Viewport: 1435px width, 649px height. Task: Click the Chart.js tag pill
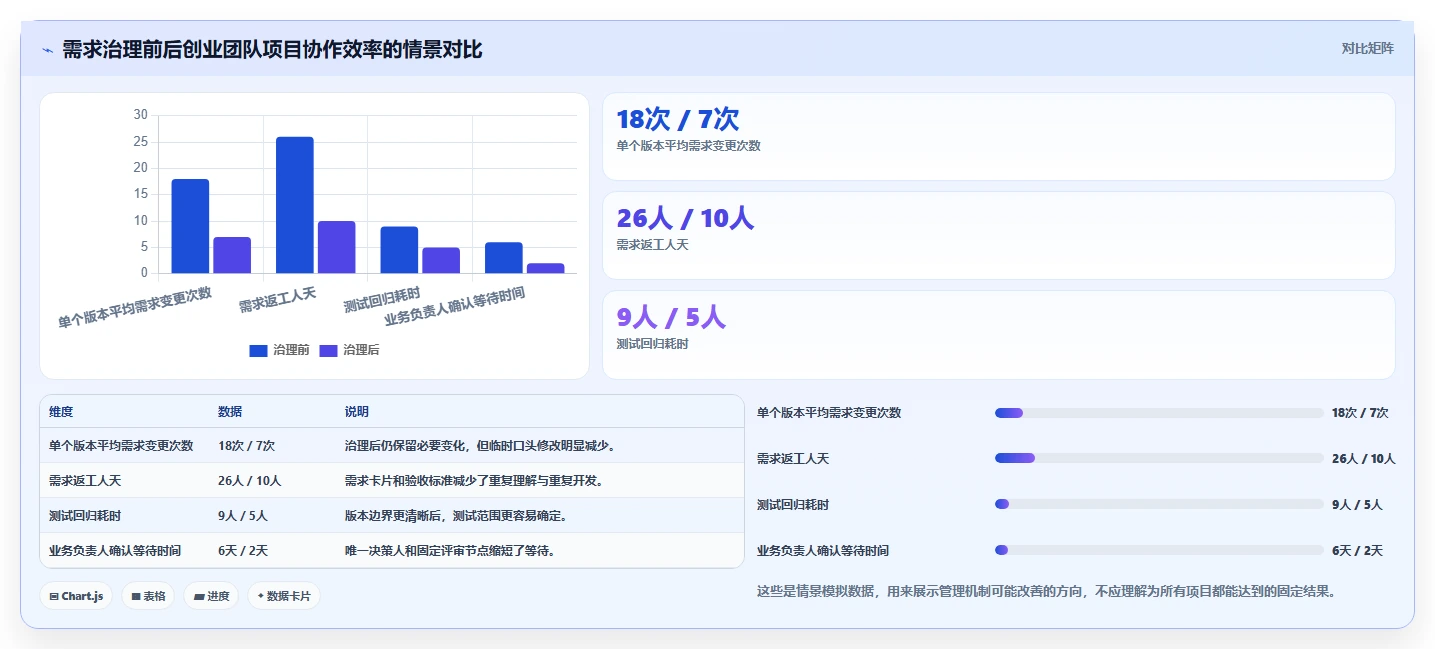pyautogui.click(x=76, y=596)
